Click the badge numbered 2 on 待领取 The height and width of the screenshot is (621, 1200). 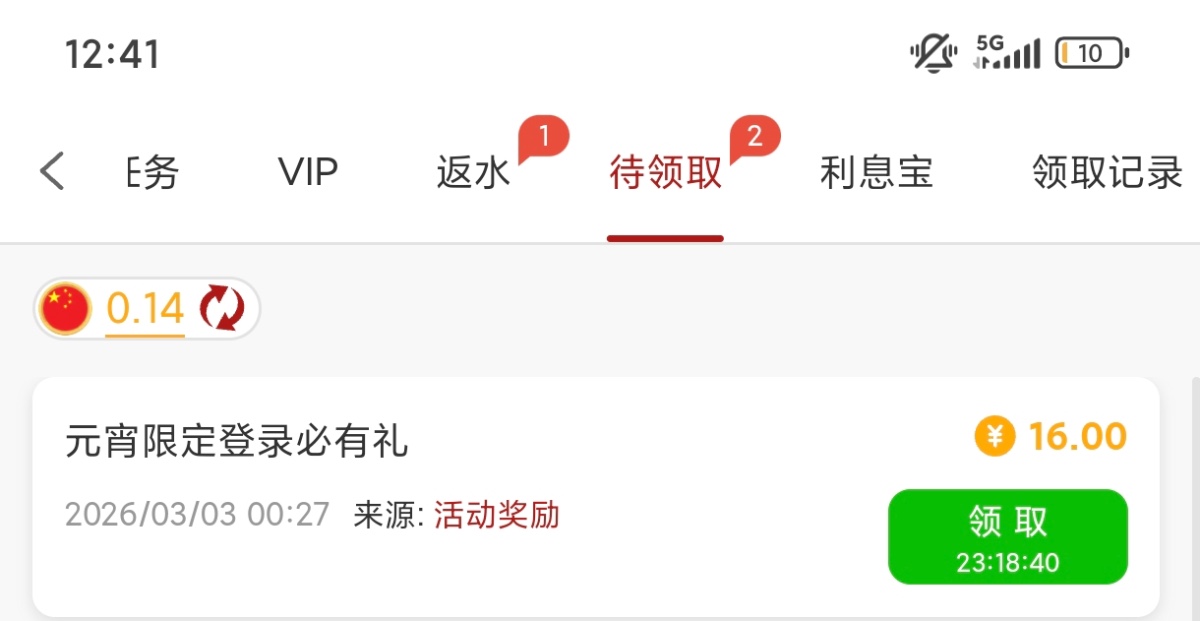click(754, 139)
